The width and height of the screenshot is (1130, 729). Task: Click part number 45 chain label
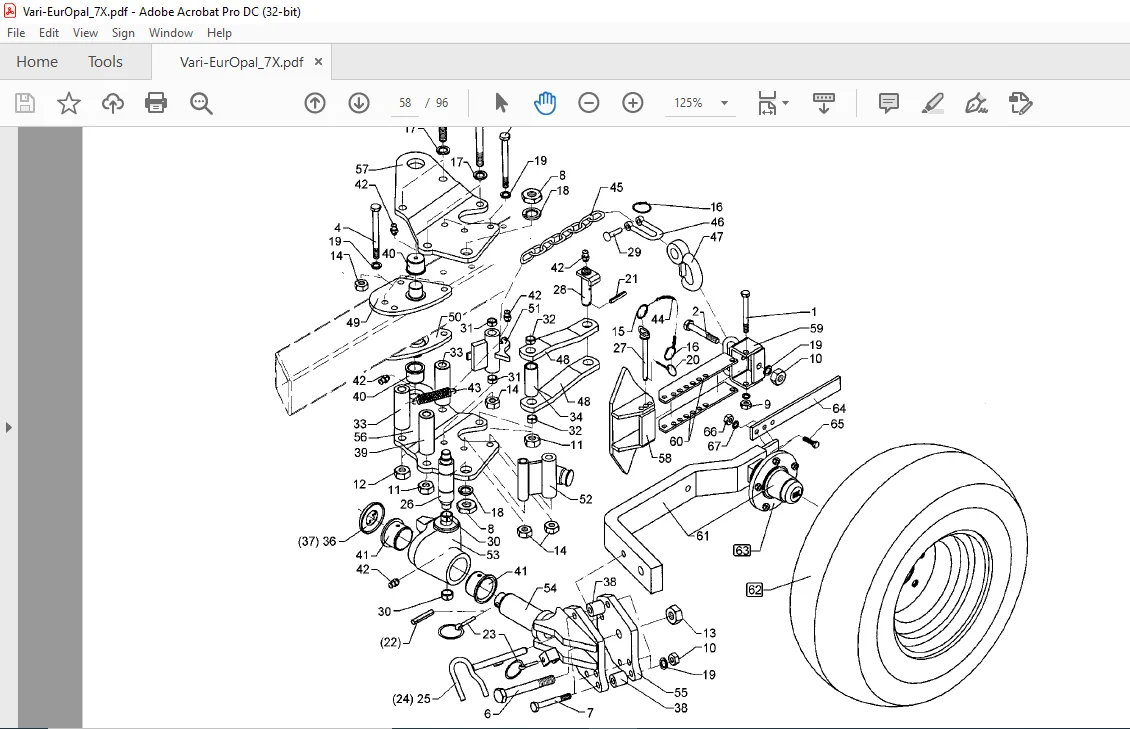[616, 187]
